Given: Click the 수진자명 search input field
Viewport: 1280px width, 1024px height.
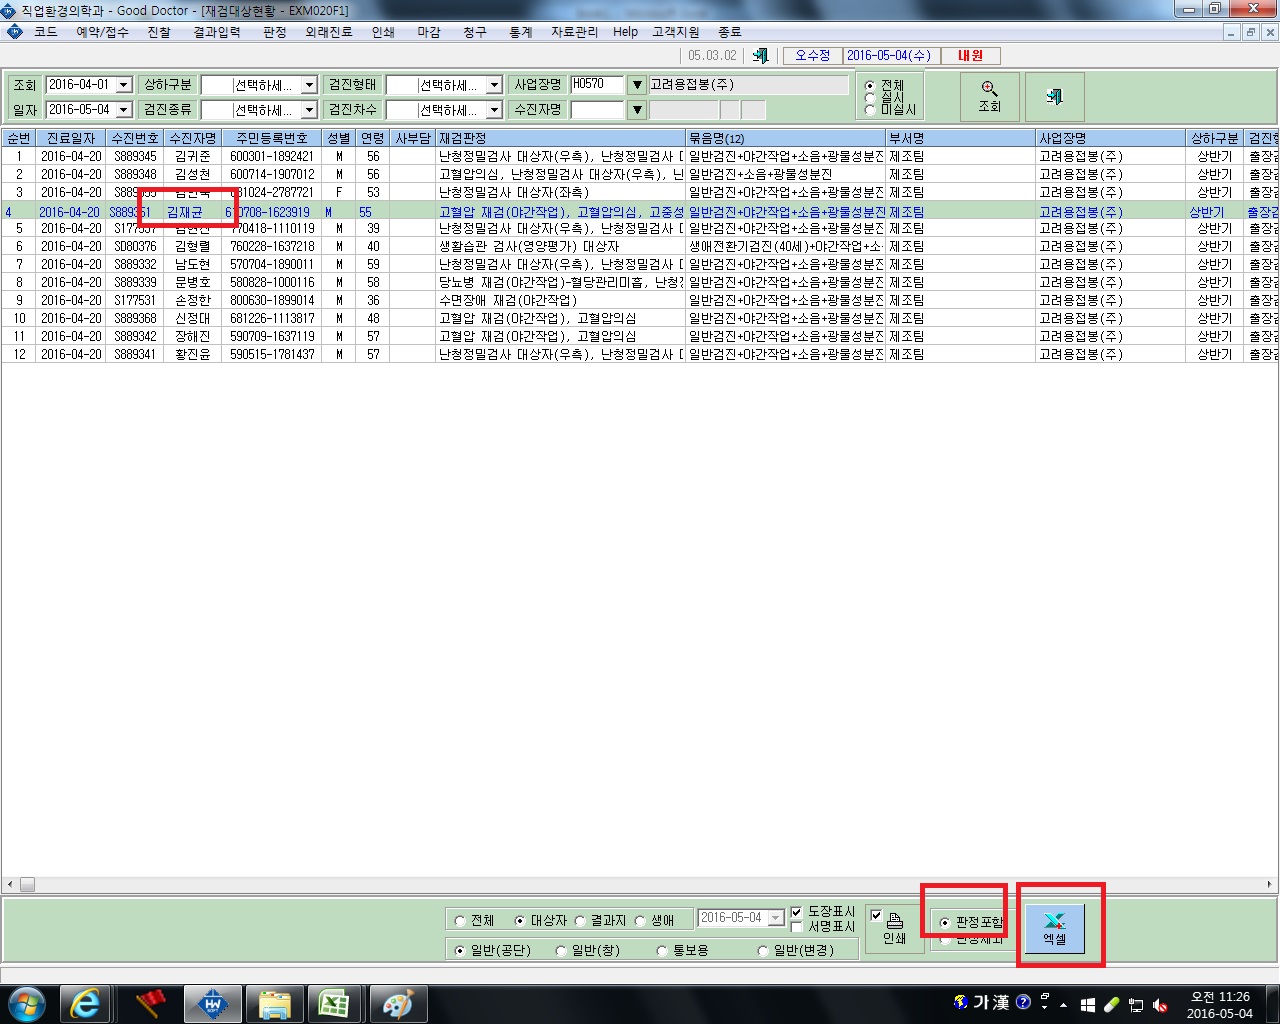Looking at the screenshot, I should 598,110.
